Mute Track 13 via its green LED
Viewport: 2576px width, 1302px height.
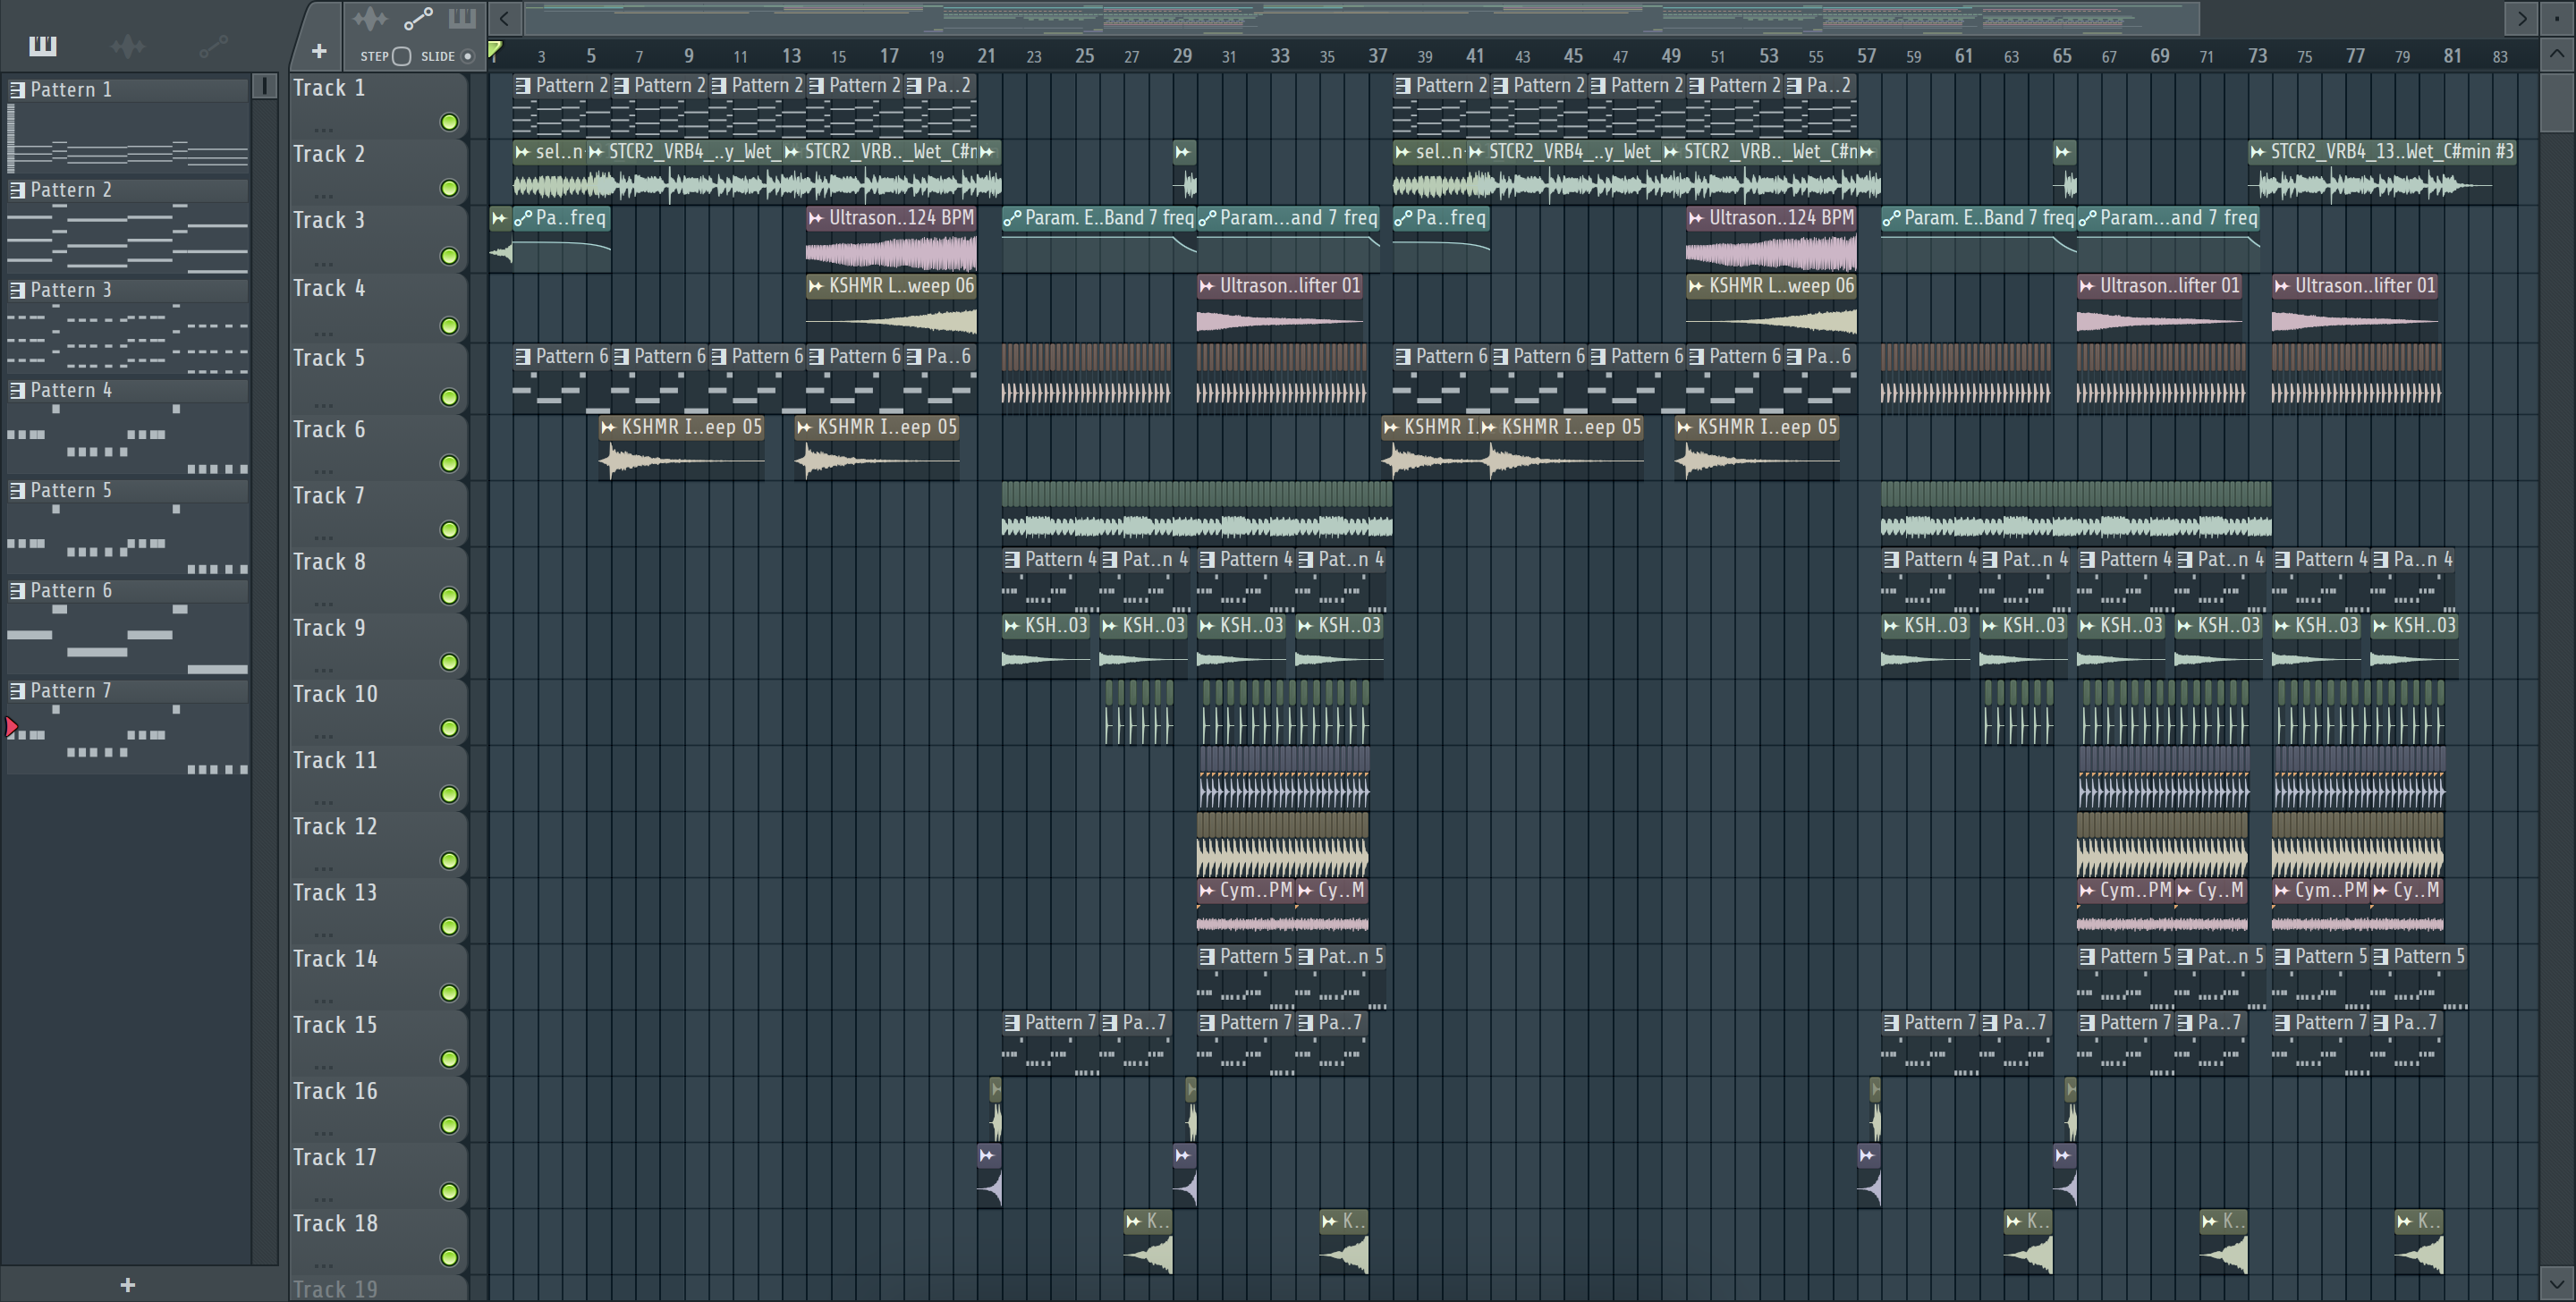coord(450,926)
